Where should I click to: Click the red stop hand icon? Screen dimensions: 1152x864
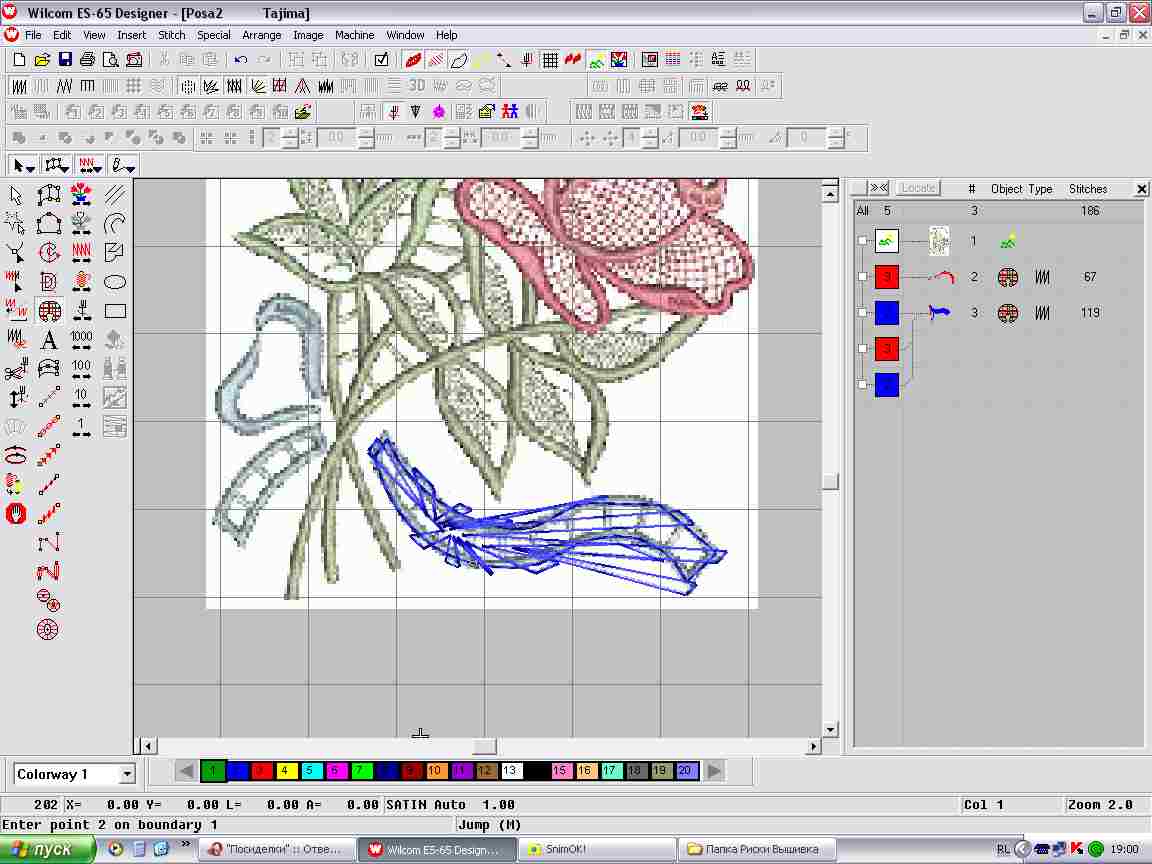pyautogui.click(x=15, y=514)
